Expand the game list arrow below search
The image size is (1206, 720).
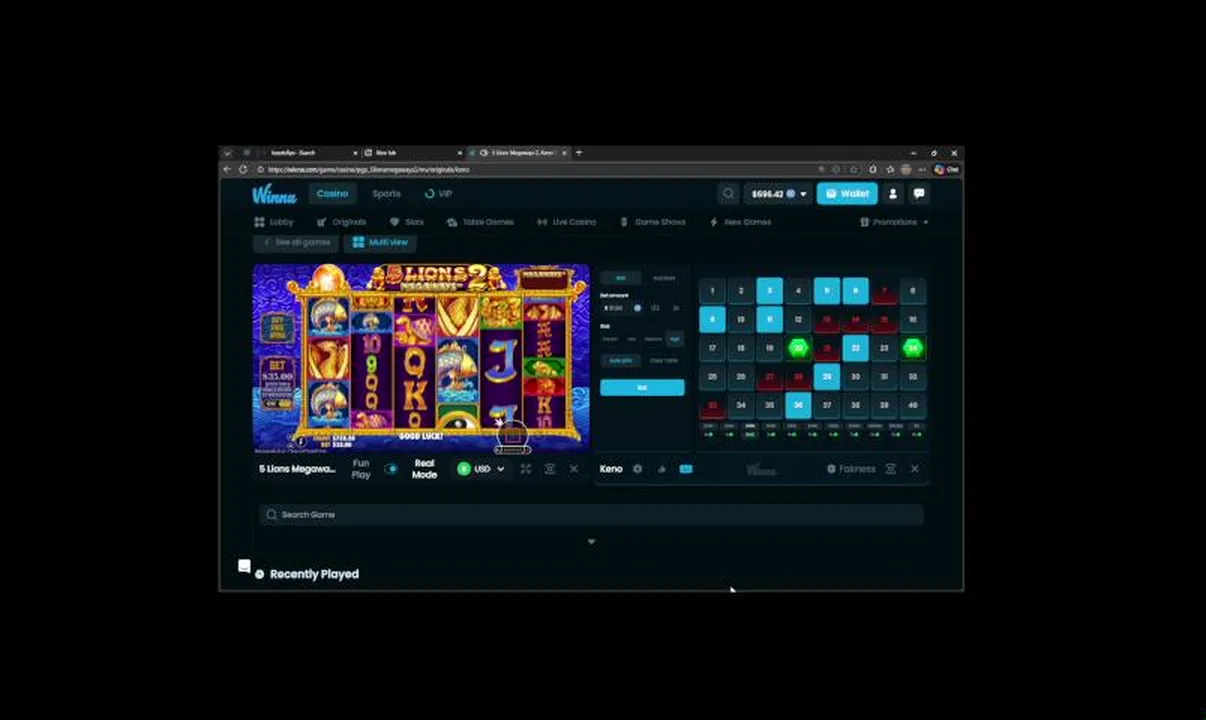(x=591, y=542)
